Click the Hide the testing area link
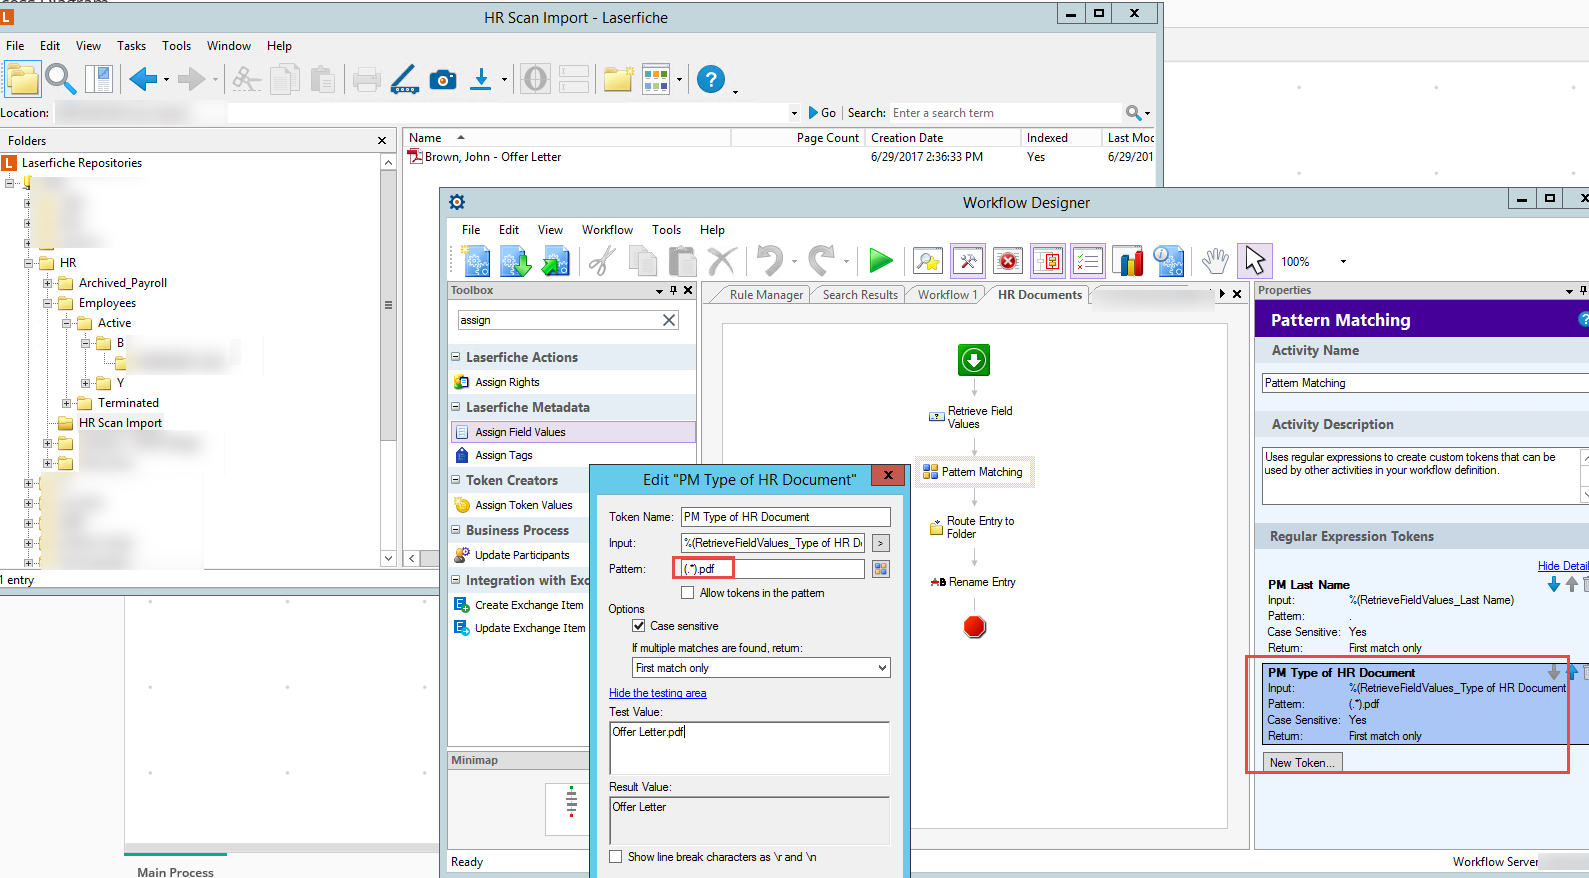The height and width of the screenshot is (878, 1589). point(657,693)
